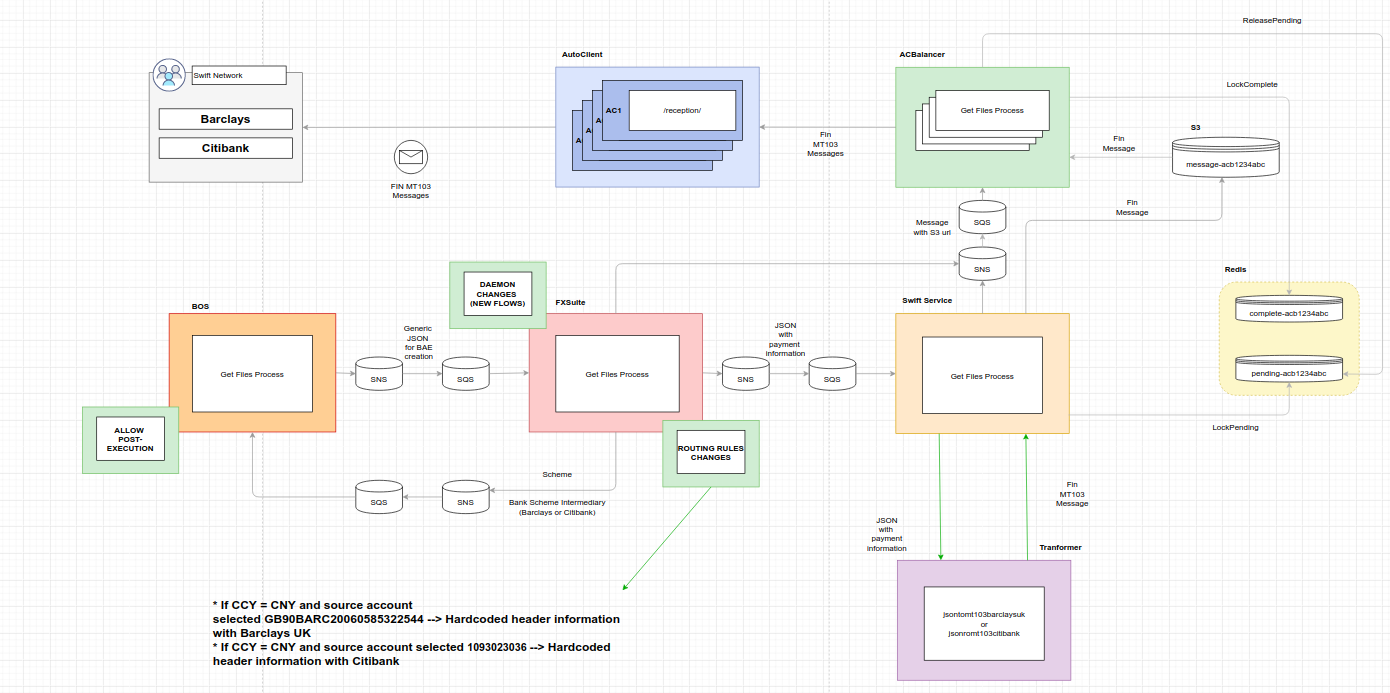Image resolution: width=1390 pixels, height=693 pixels.
Task: Click the ALLOW POST-EXECUTION note box
Action: 130,440
